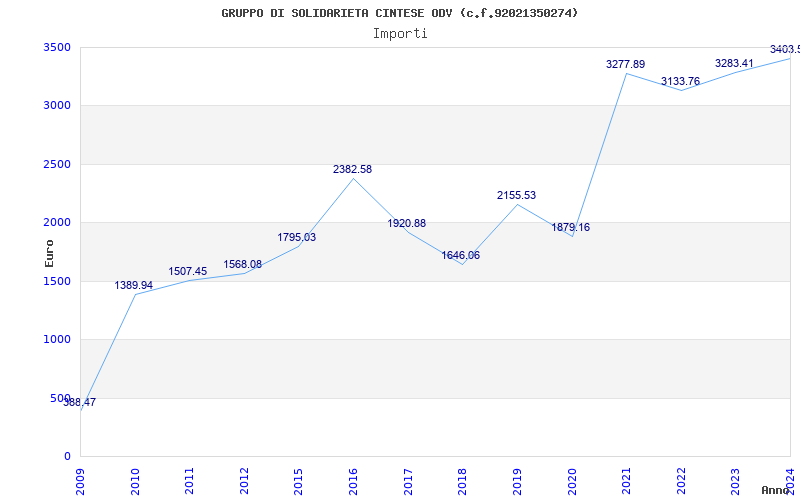Click the 2382.58 peak label
Image resolution: width=800 pixels, height=500 pixels.
(x=353, y=169)
